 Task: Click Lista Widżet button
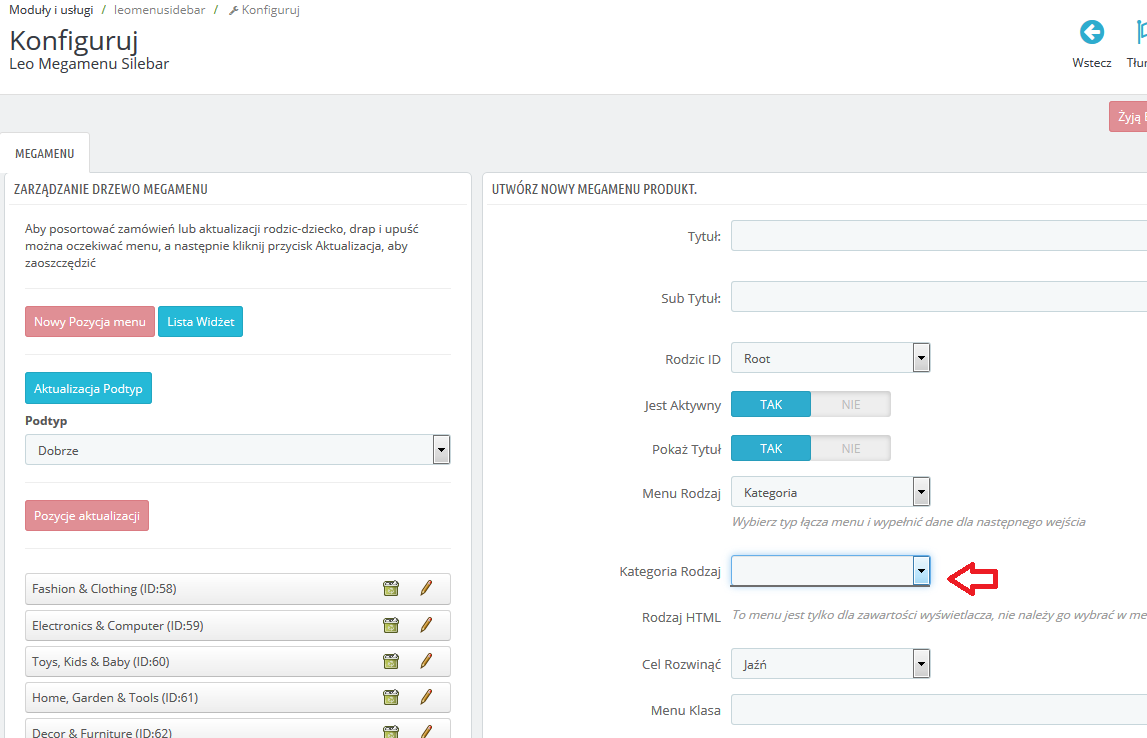pyautogui.click(x=200, y=322)
